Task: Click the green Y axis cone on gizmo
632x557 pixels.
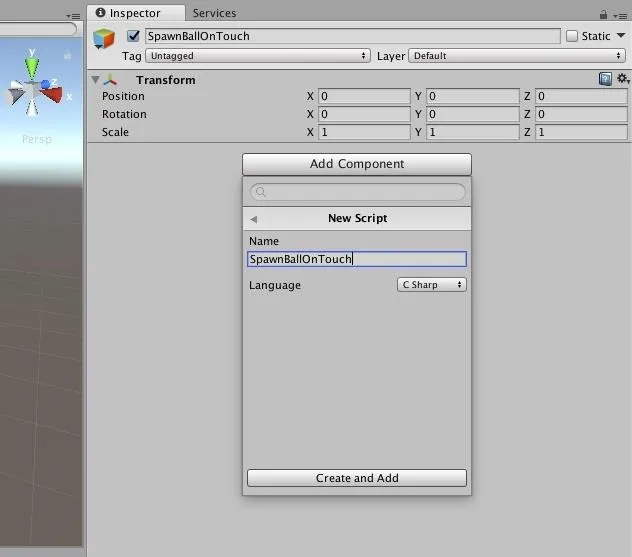Action: coord(32,67)
